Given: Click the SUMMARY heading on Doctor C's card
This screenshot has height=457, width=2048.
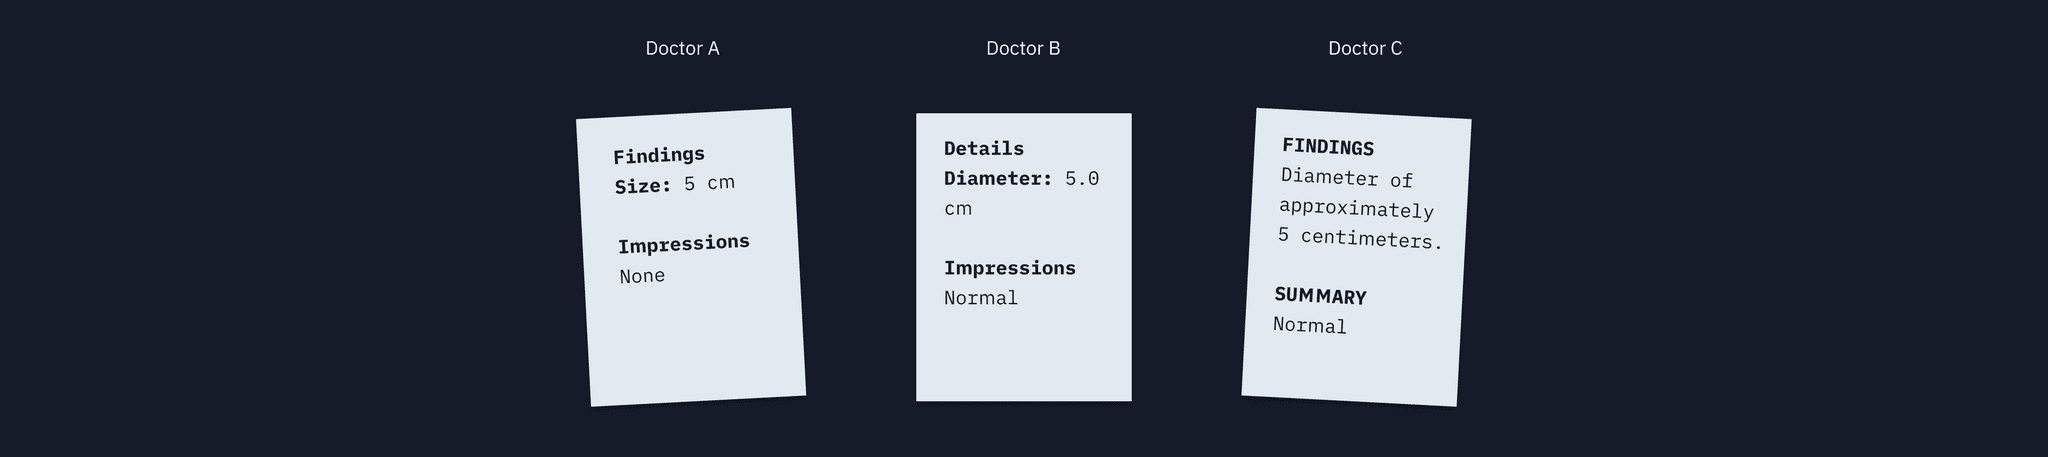Looking at the screenshot, I should [x=1320, y=296].
